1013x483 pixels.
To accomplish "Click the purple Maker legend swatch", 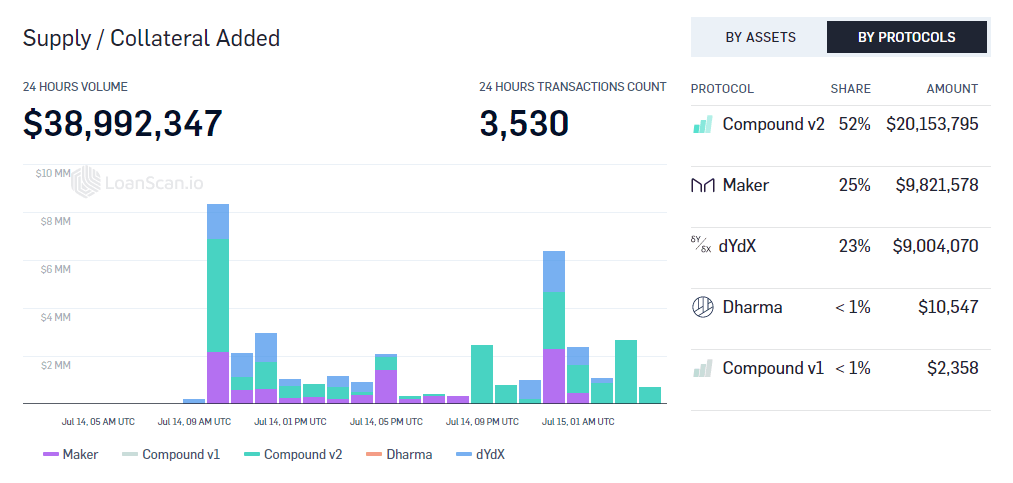I will 51,455.
